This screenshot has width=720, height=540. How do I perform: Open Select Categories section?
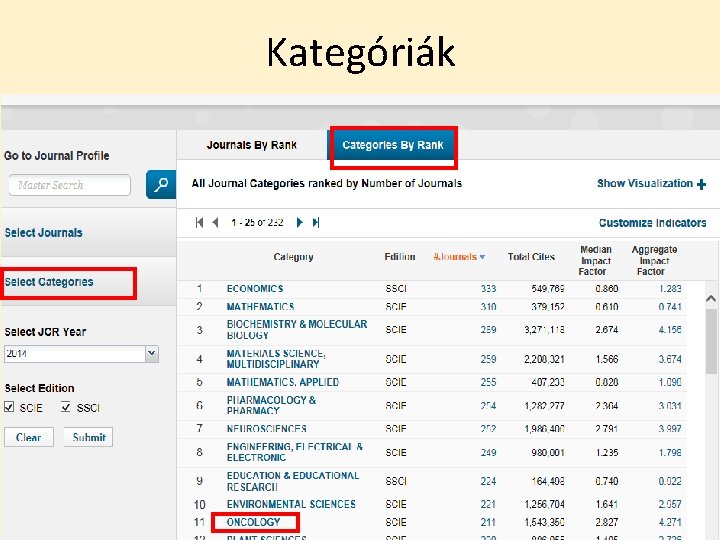49,282
